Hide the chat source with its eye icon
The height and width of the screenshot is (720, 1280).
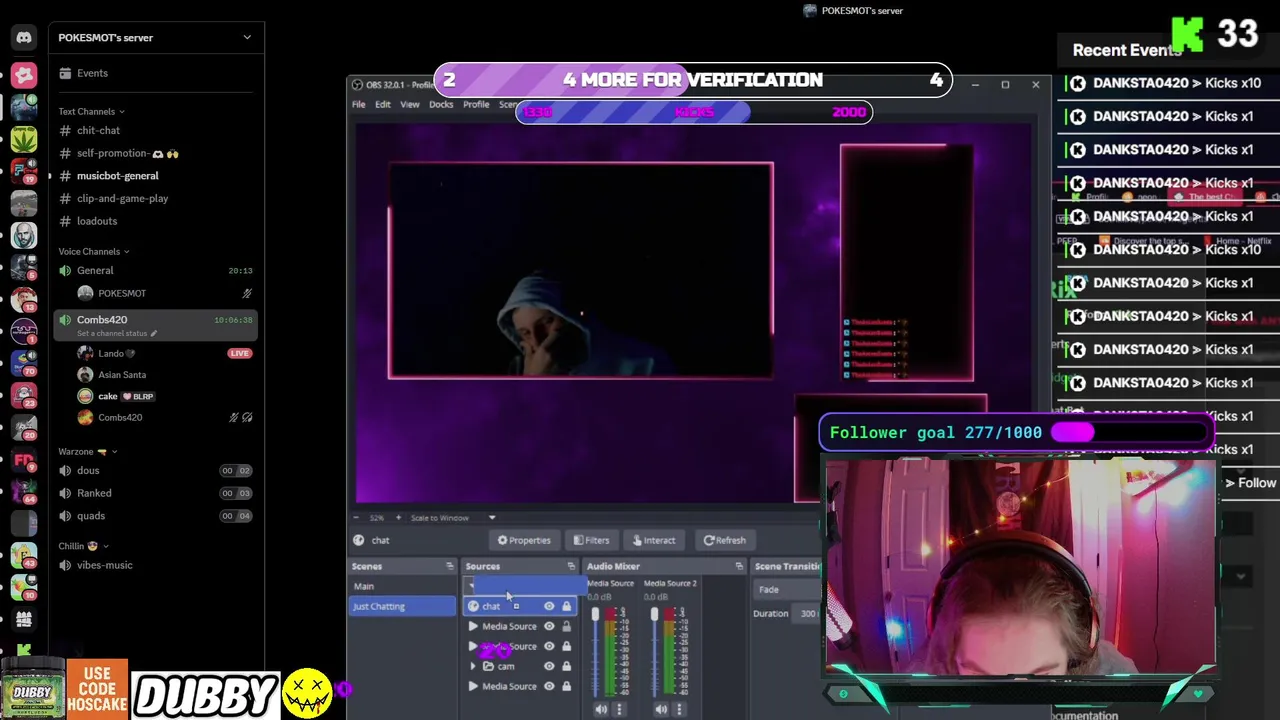[x=549, y=606]
